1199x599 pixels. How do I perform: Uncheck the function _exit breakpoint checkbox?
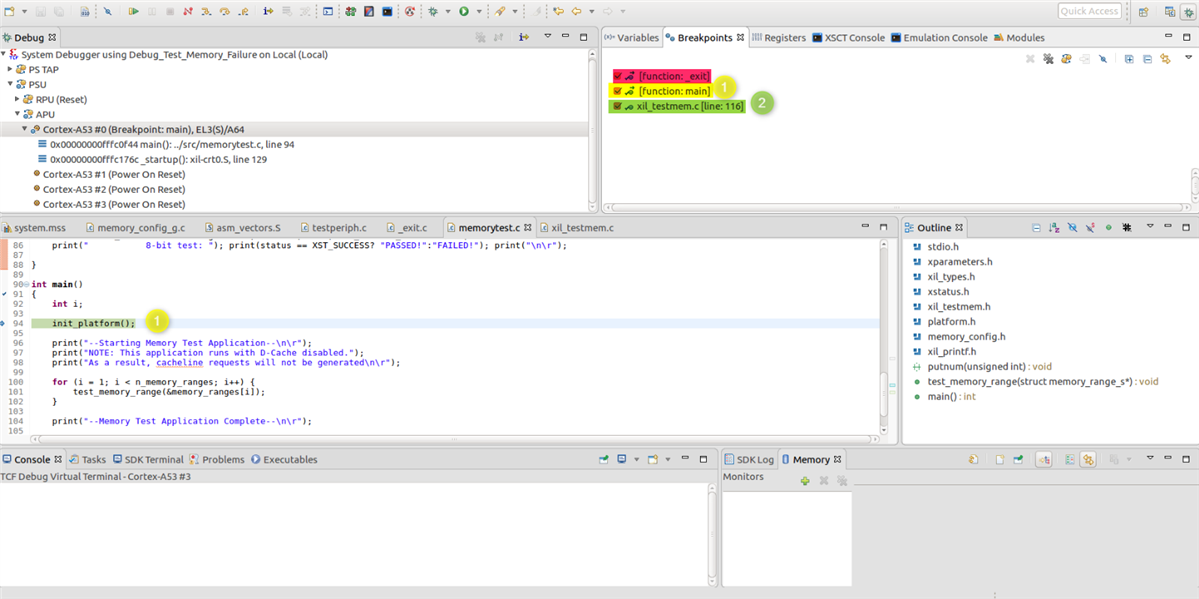point(618,76)
